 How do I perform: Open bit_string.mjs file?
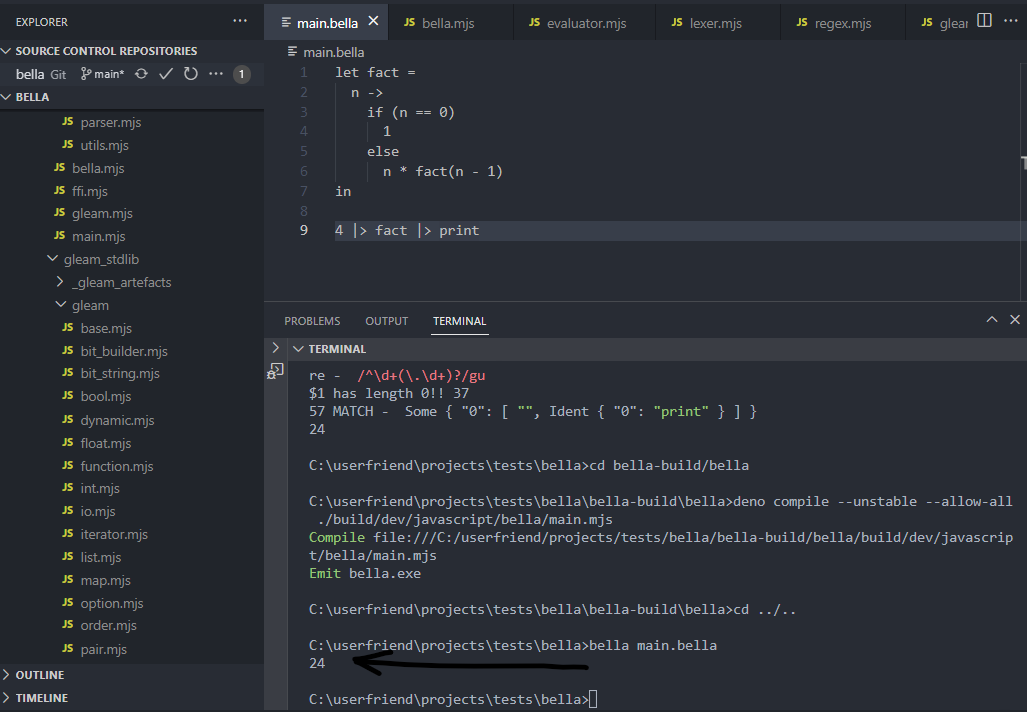click(x=120, y=373)
